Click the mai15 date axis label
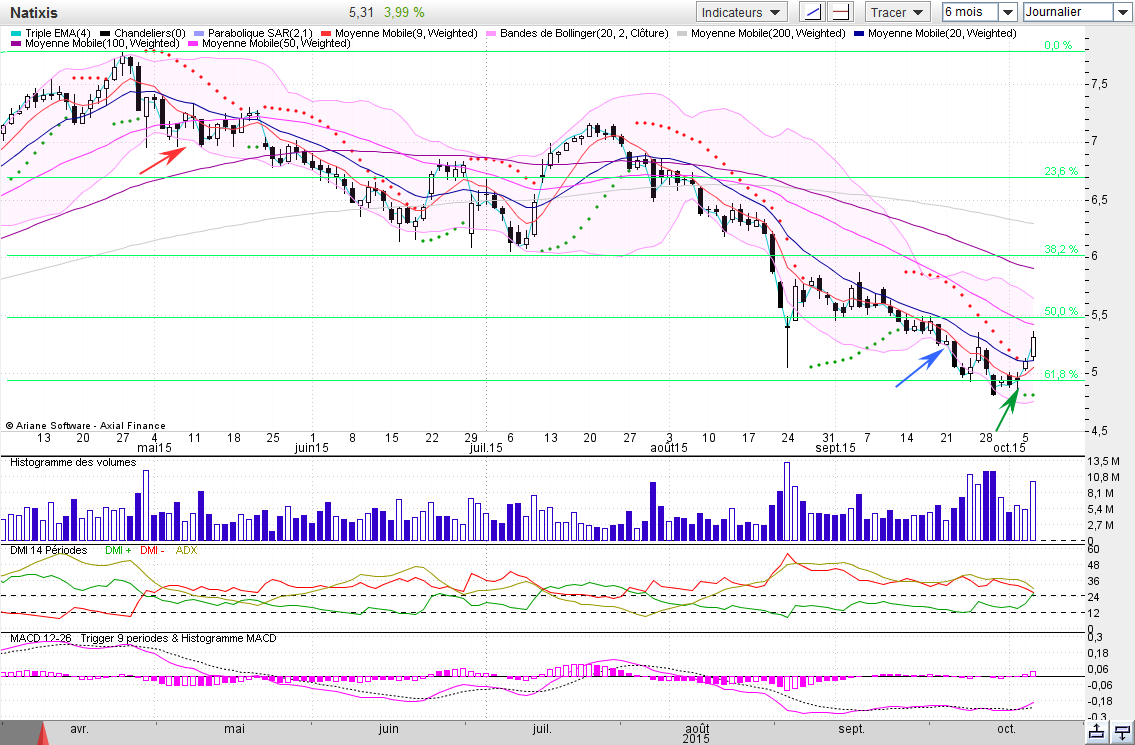 click(154, 447)
